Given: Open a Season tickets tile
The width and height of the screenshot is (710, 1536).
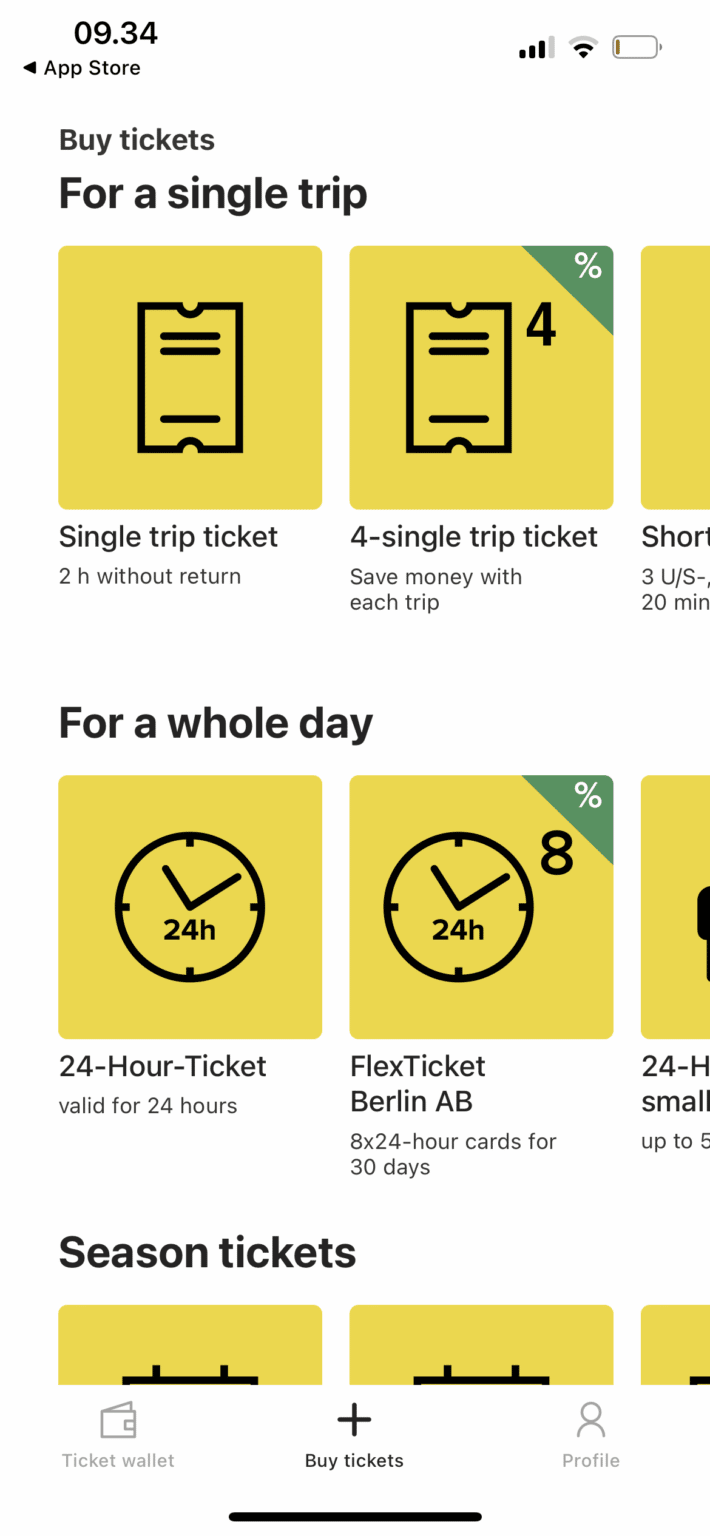Looking at the screenshot, I should pos(189,1345).
